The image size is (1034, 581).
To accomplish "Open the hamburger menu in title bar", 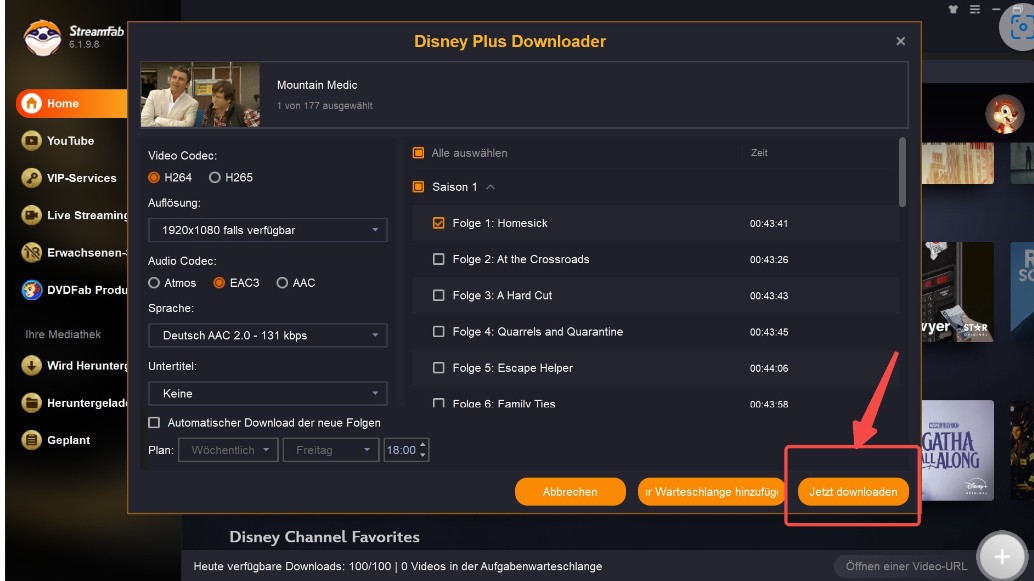I will coord(975,9).
